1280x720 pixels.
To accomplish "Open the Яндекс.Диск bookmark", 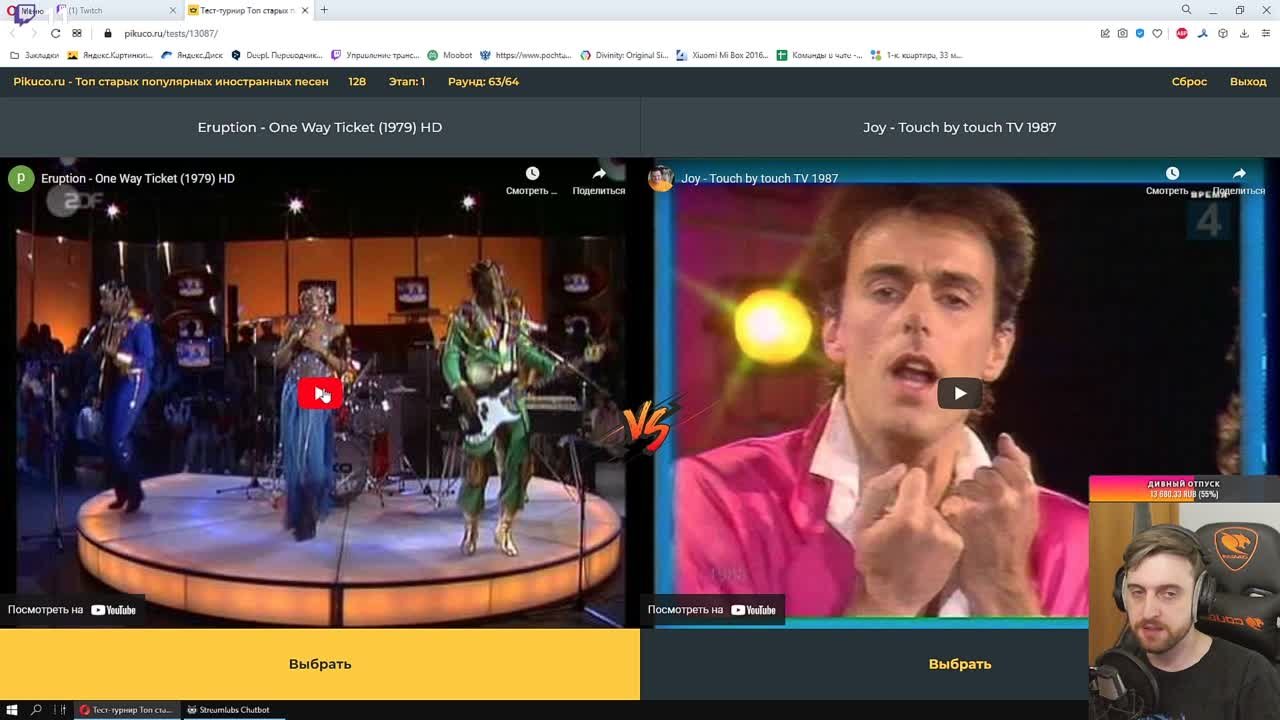I will pyautogui.click(x=192, y=55).
